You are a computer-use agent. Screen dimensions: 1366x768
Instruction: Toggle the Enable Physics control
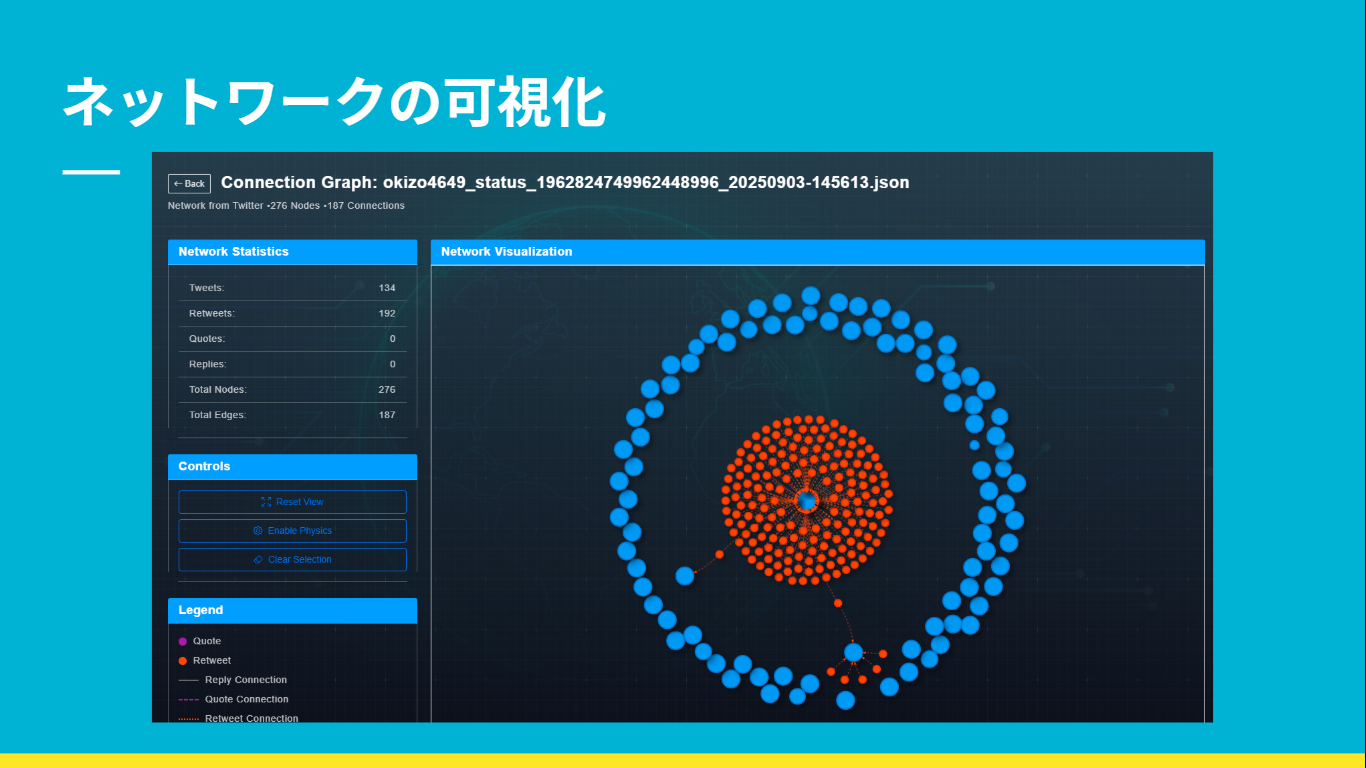pyautogui.click(x=292, y=531)
